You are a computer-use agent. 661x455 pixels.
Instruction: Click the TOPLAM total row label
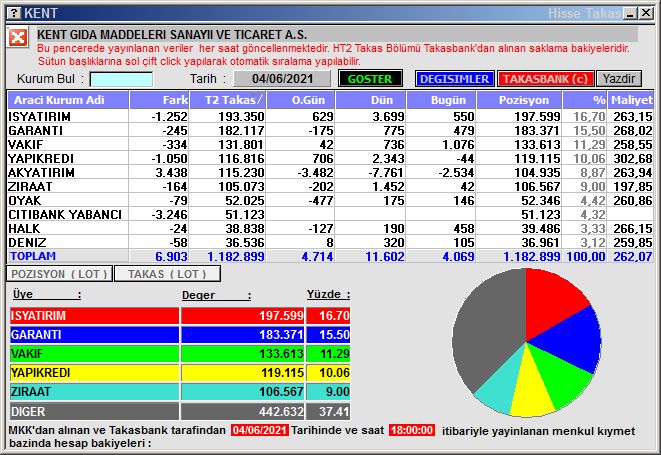click(33, 256)
